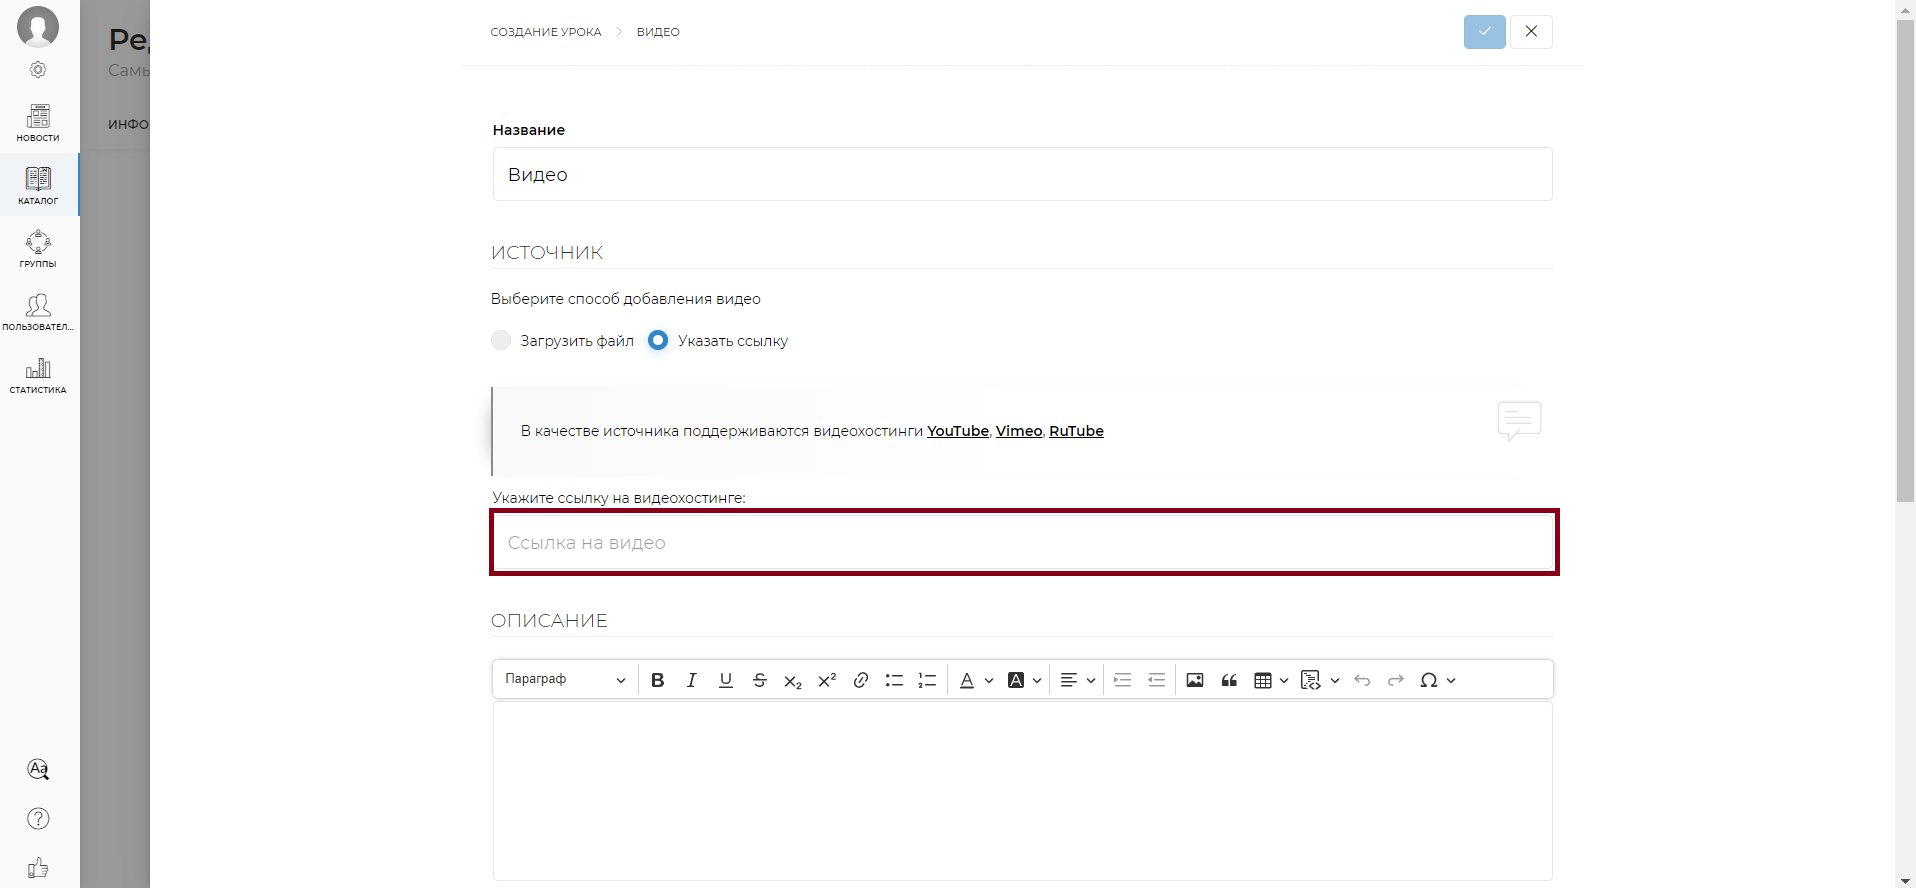Toggle strikethrough formatting

point(759,680)
